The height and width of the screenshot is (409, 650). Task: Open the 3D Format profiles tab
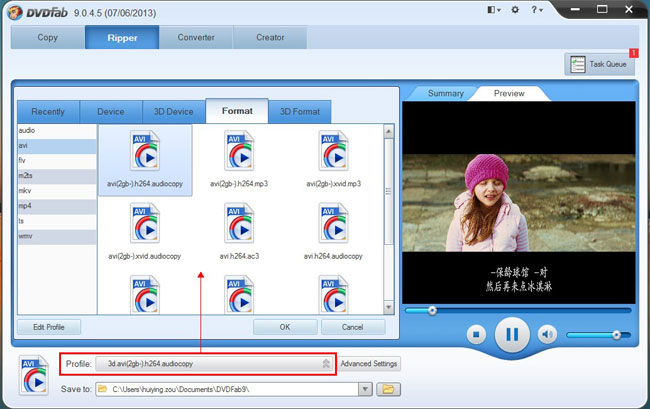300,111
